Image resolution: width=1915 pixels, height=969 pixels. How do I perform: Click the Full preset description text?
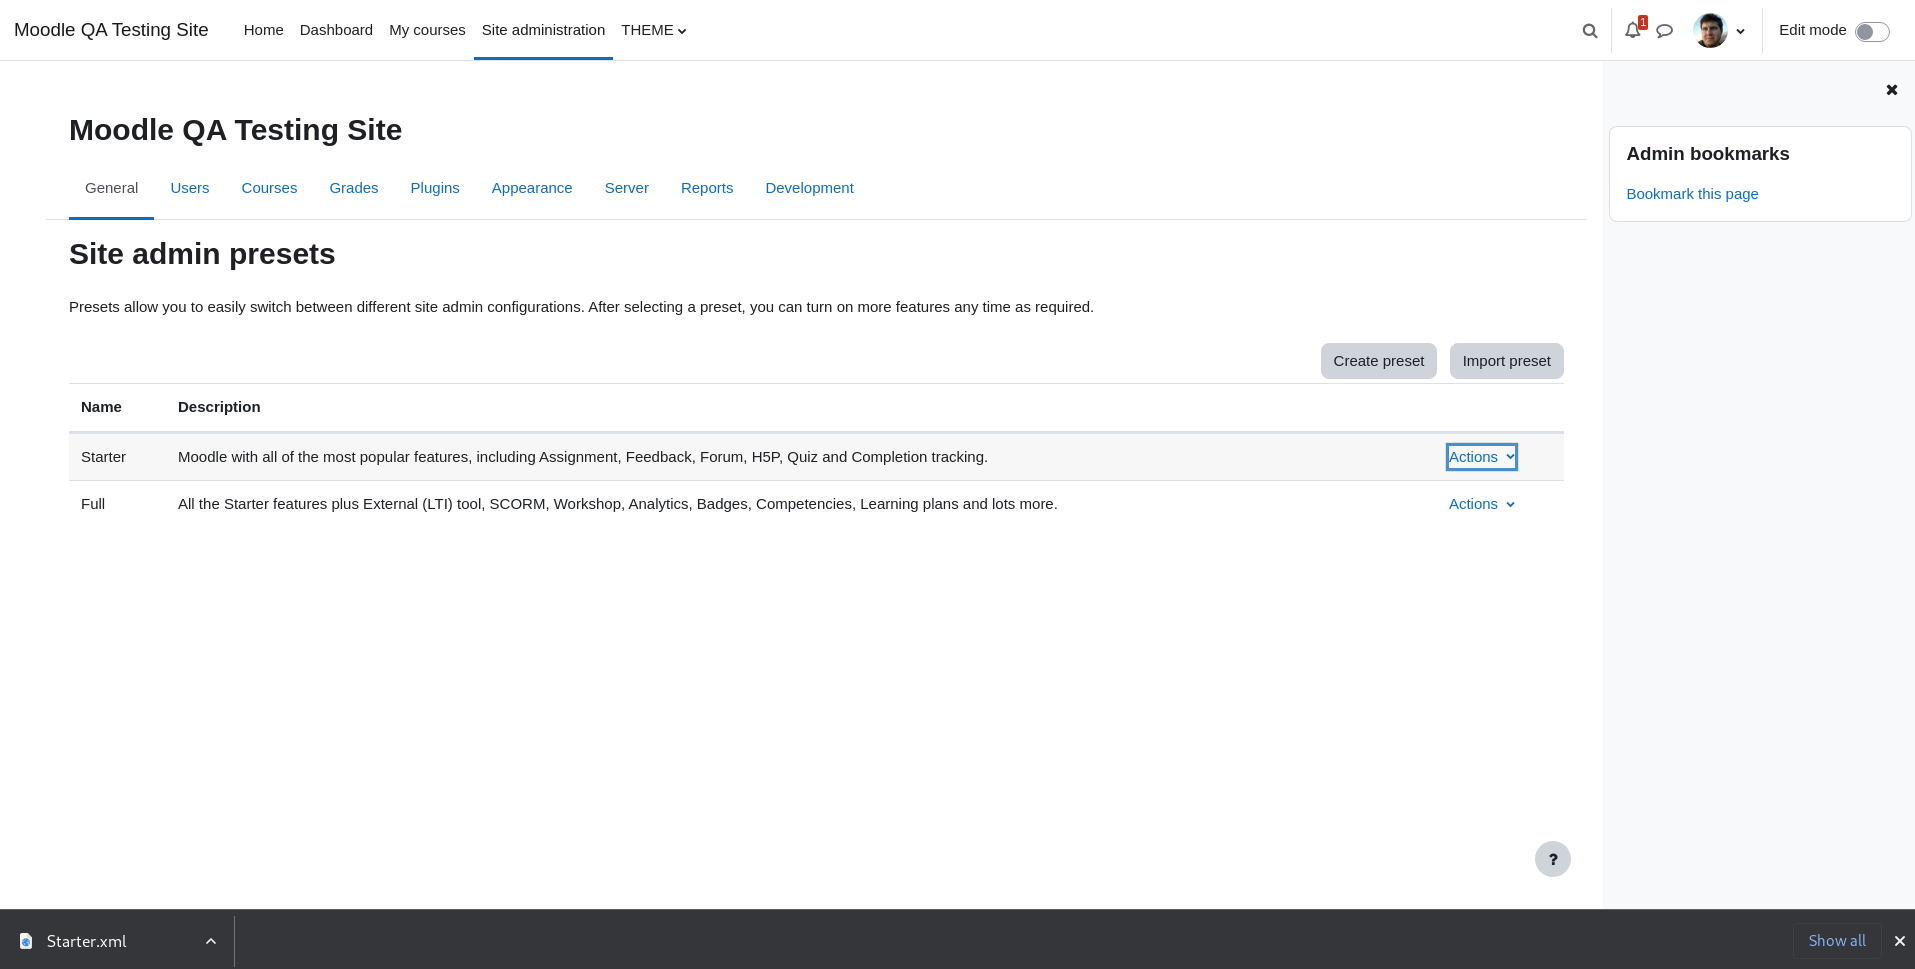tap(618, 504)
